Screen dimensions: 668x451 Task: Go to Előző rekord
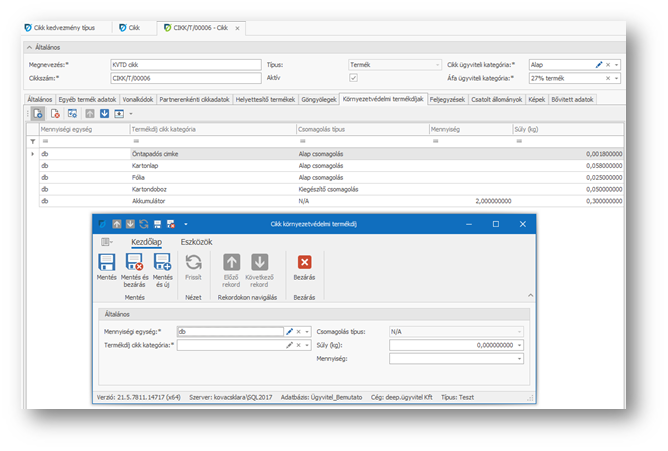pos(231,263)
